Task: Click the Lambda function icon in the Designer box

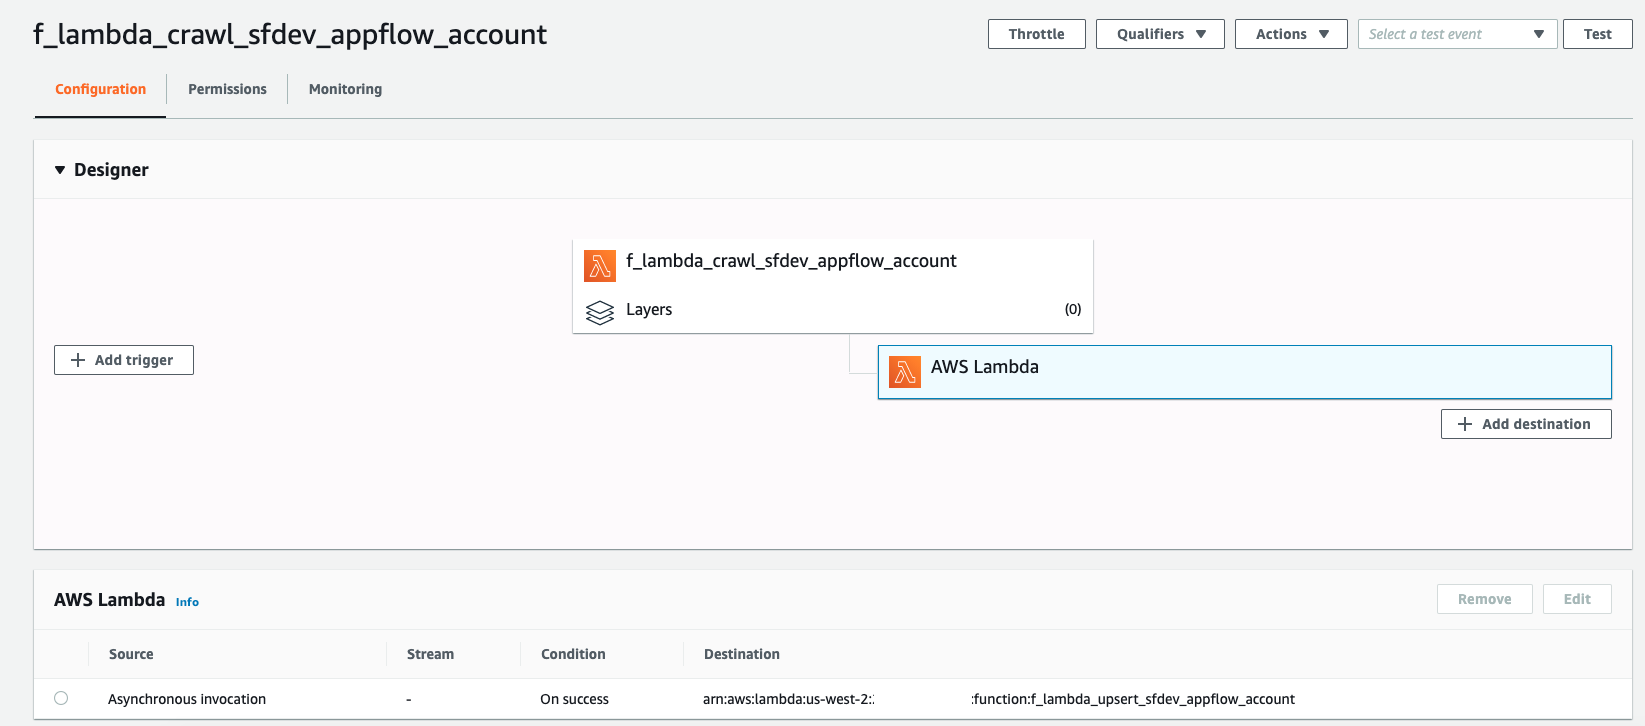Action: tap(600, 266)
